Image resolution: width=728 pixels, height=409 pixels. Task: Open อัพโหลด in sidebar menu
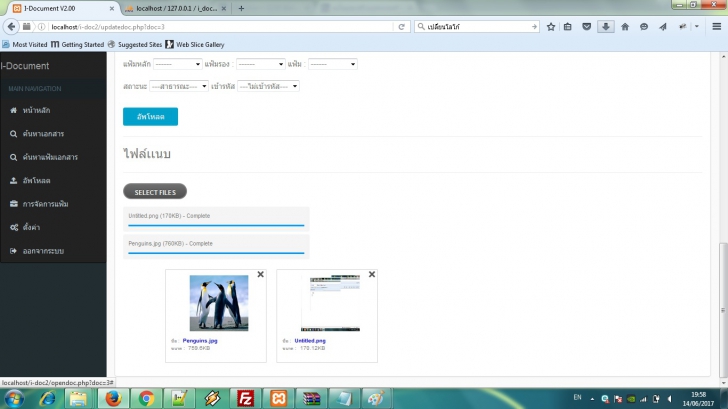click(36, 181)
